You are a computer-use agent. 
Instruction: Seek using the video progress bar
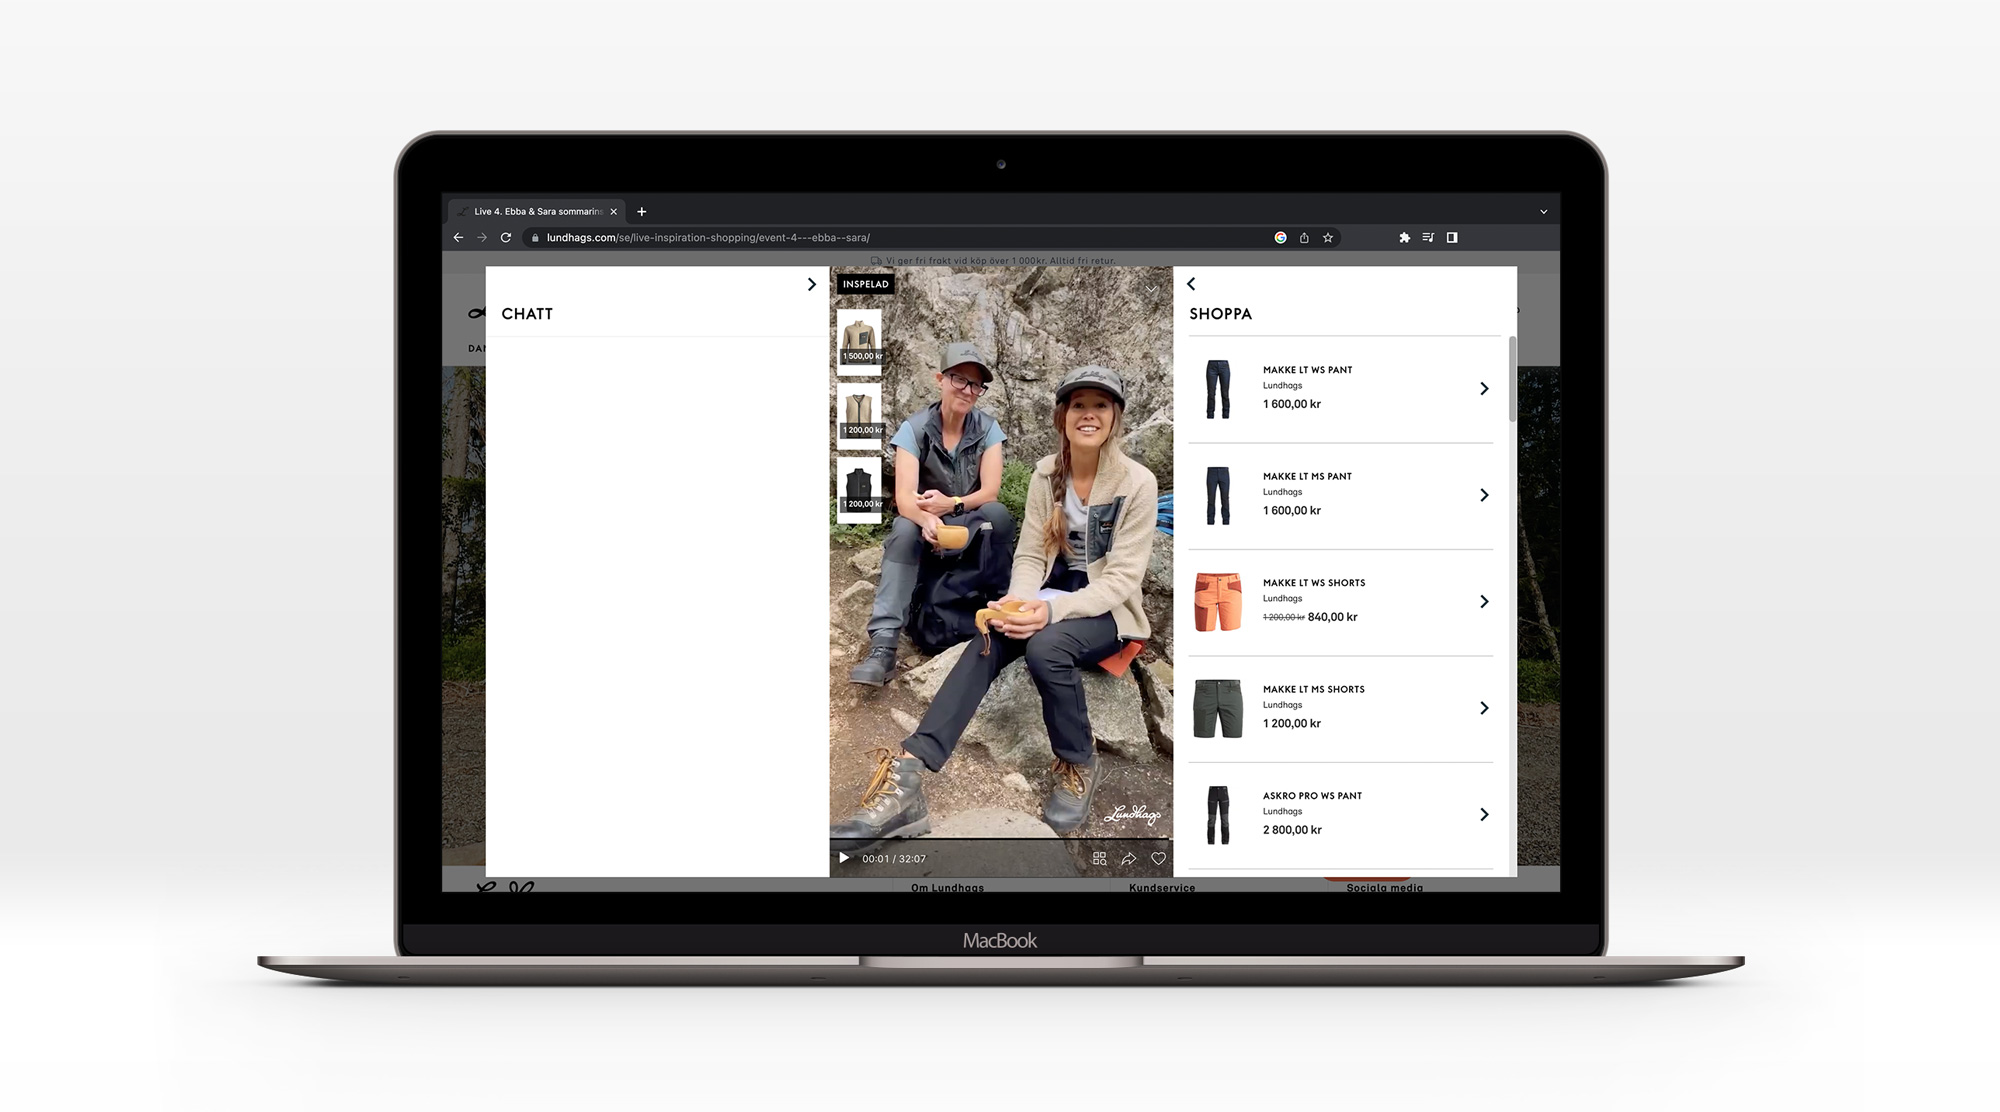1001,840
